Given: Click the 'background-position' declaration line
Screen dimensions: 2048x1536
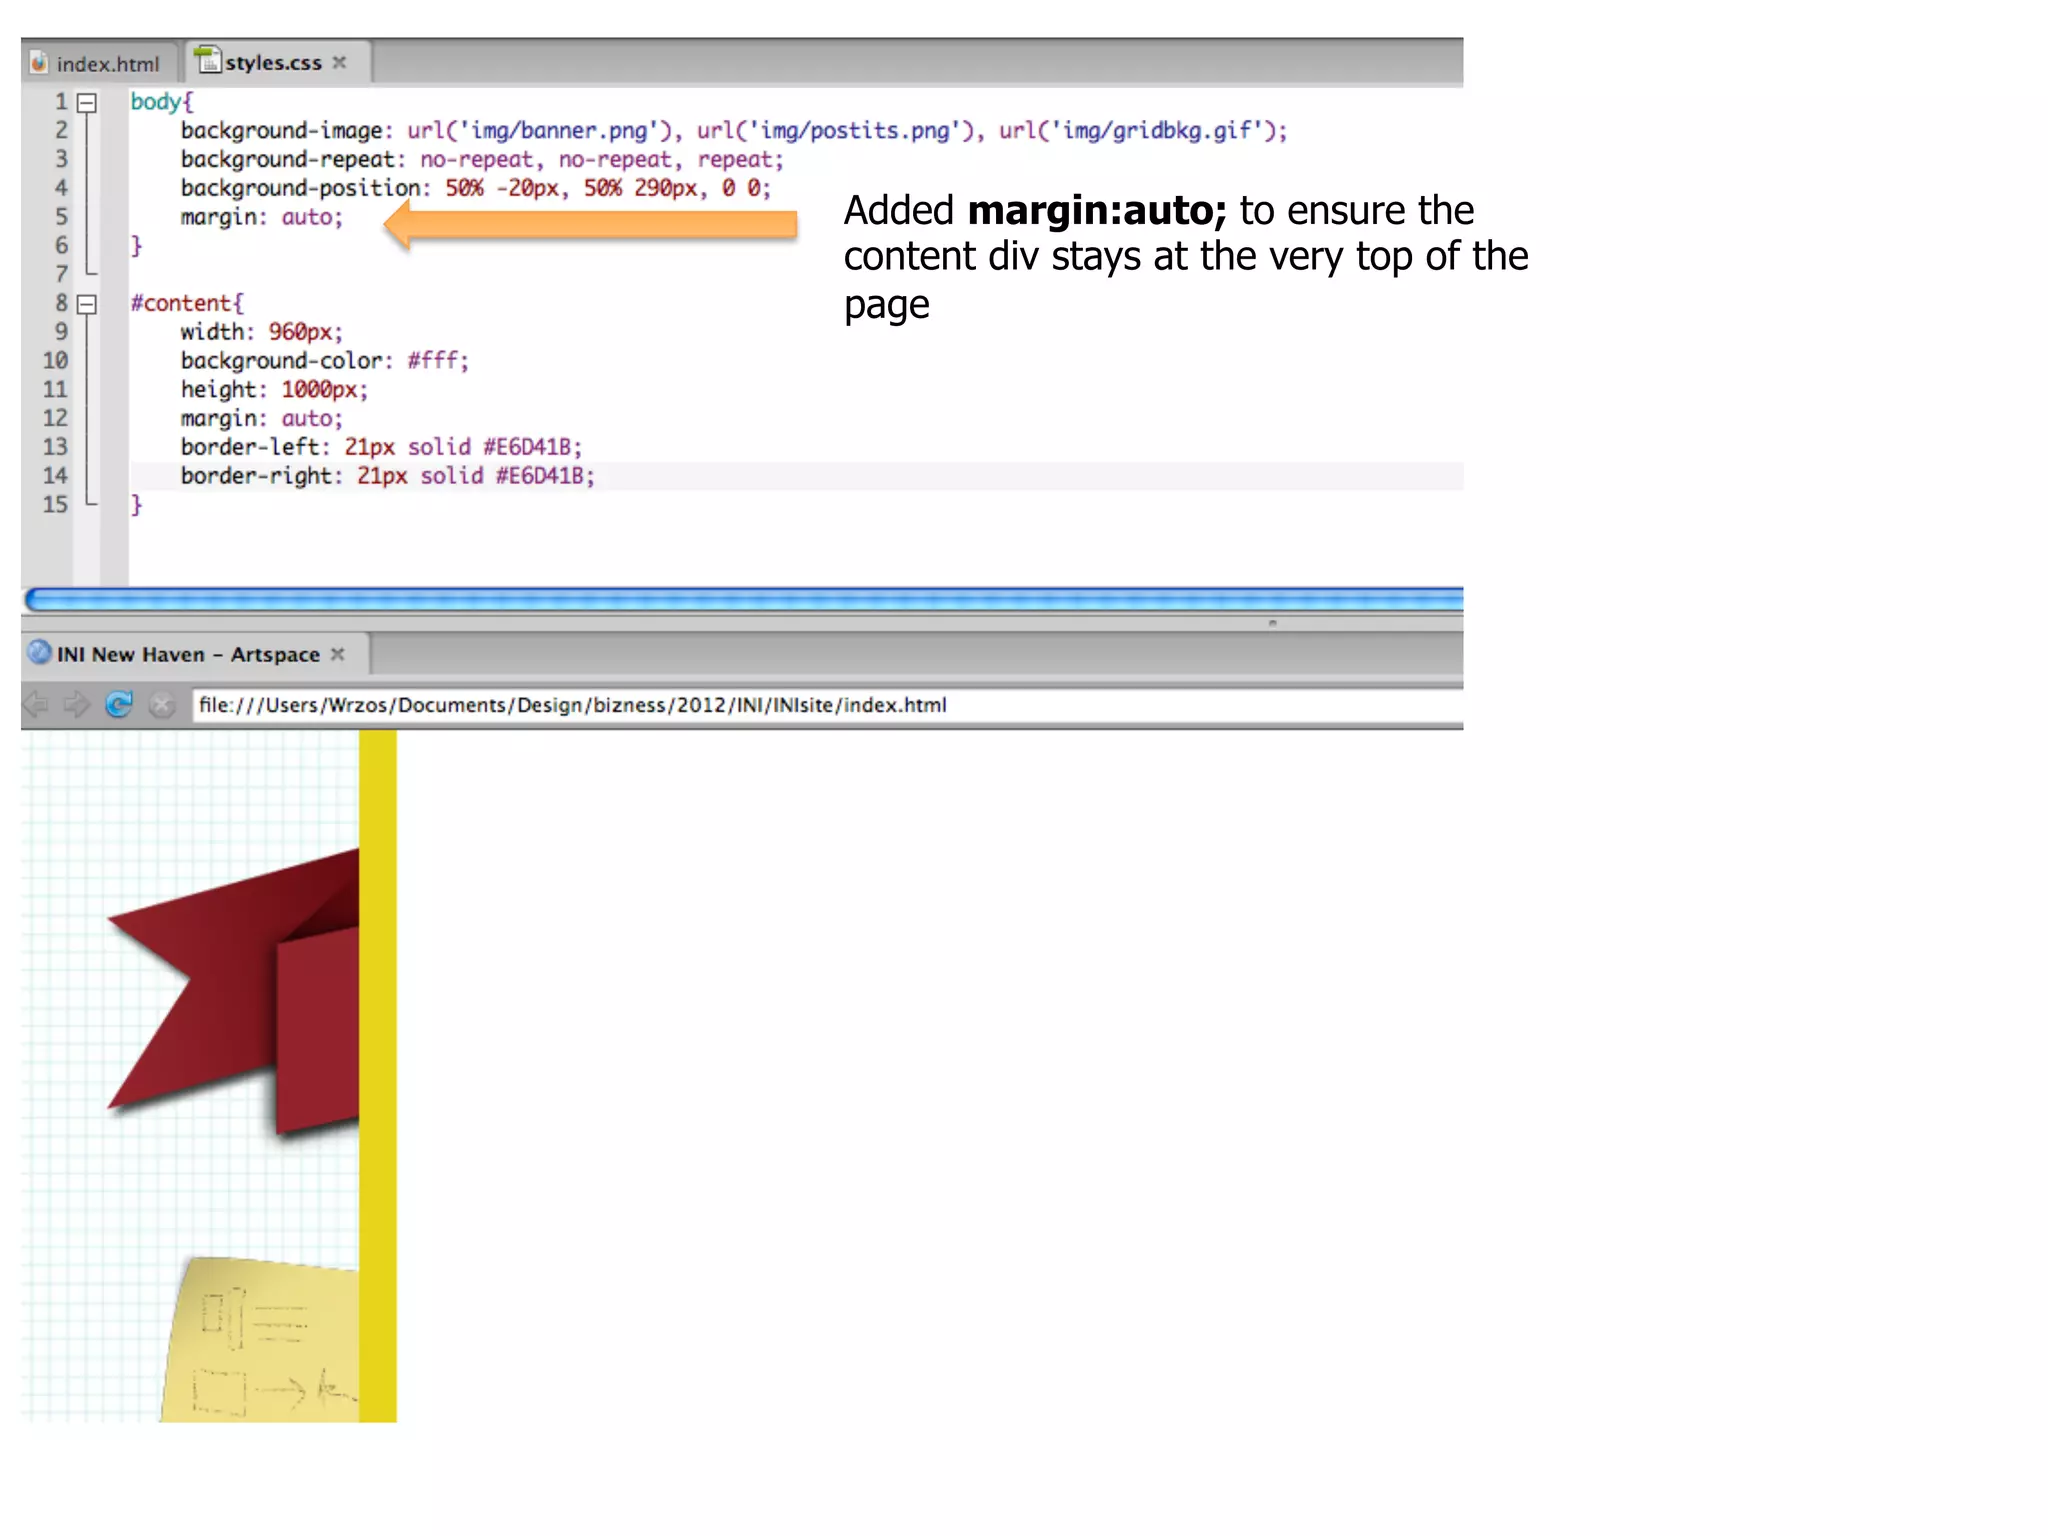Looking at the screenshot, I should (476, 188).
